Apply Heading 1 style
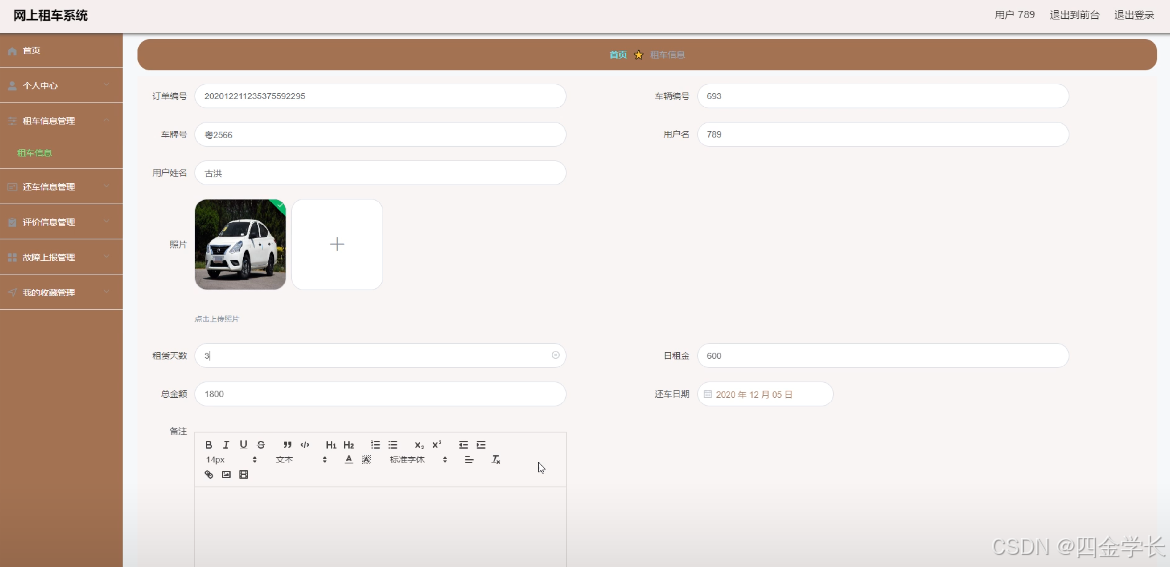The image size is (1170, 567). 331,445
